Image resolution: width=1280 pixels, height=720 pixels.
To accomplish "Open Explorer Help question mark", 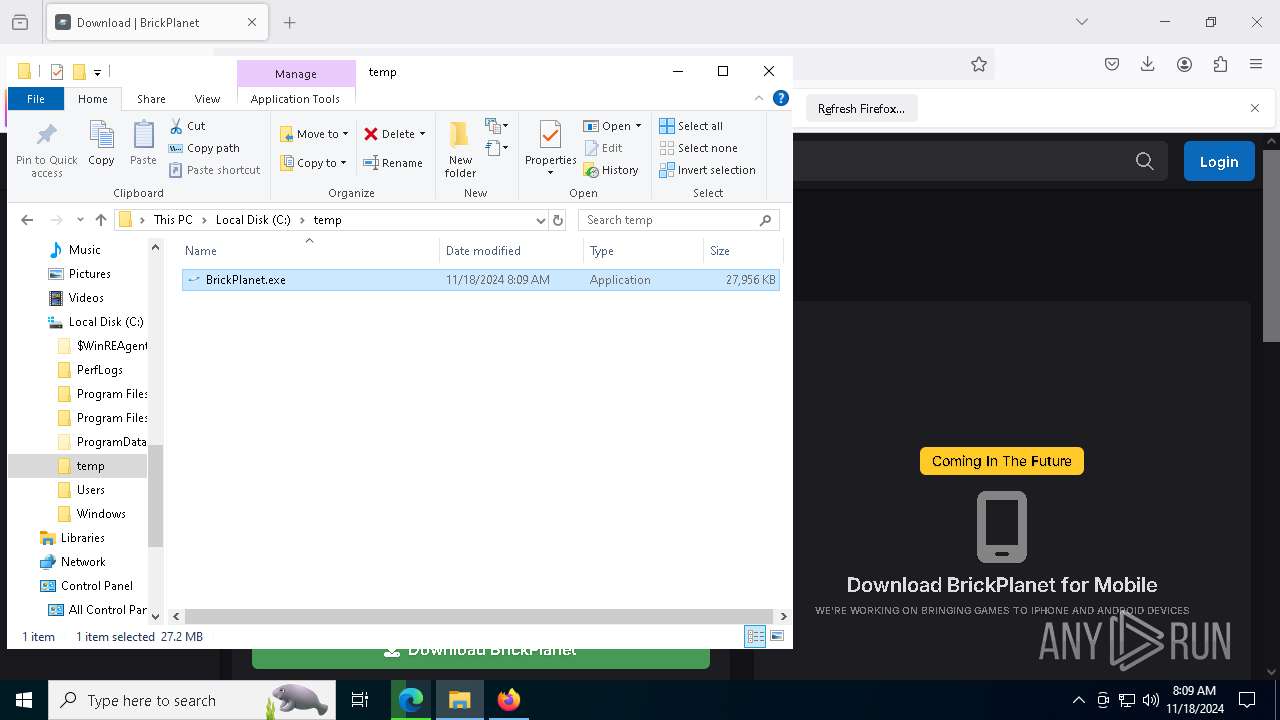I will [x=781, y=98].
